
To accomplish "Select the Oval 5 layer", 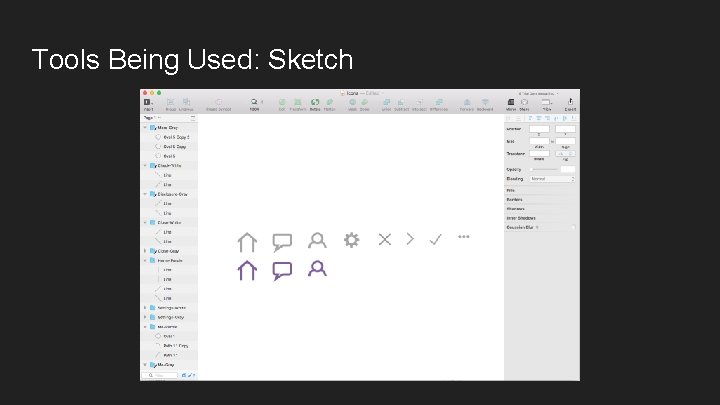I will (x=169, y=156).
